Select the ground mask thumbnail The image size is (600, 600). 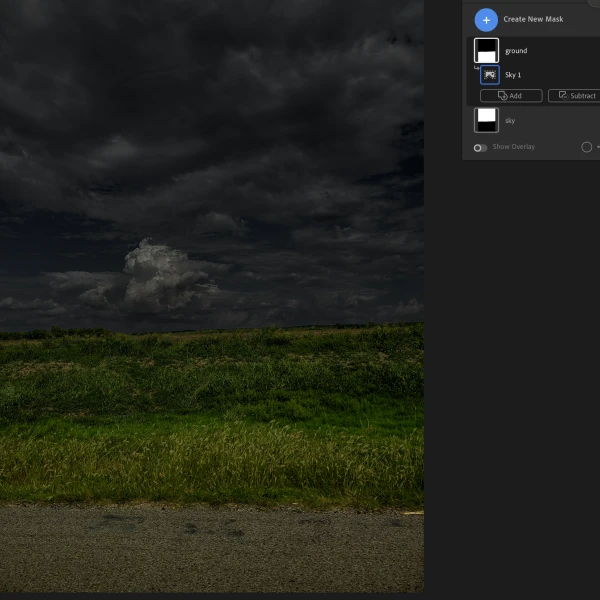click(486, 50)
